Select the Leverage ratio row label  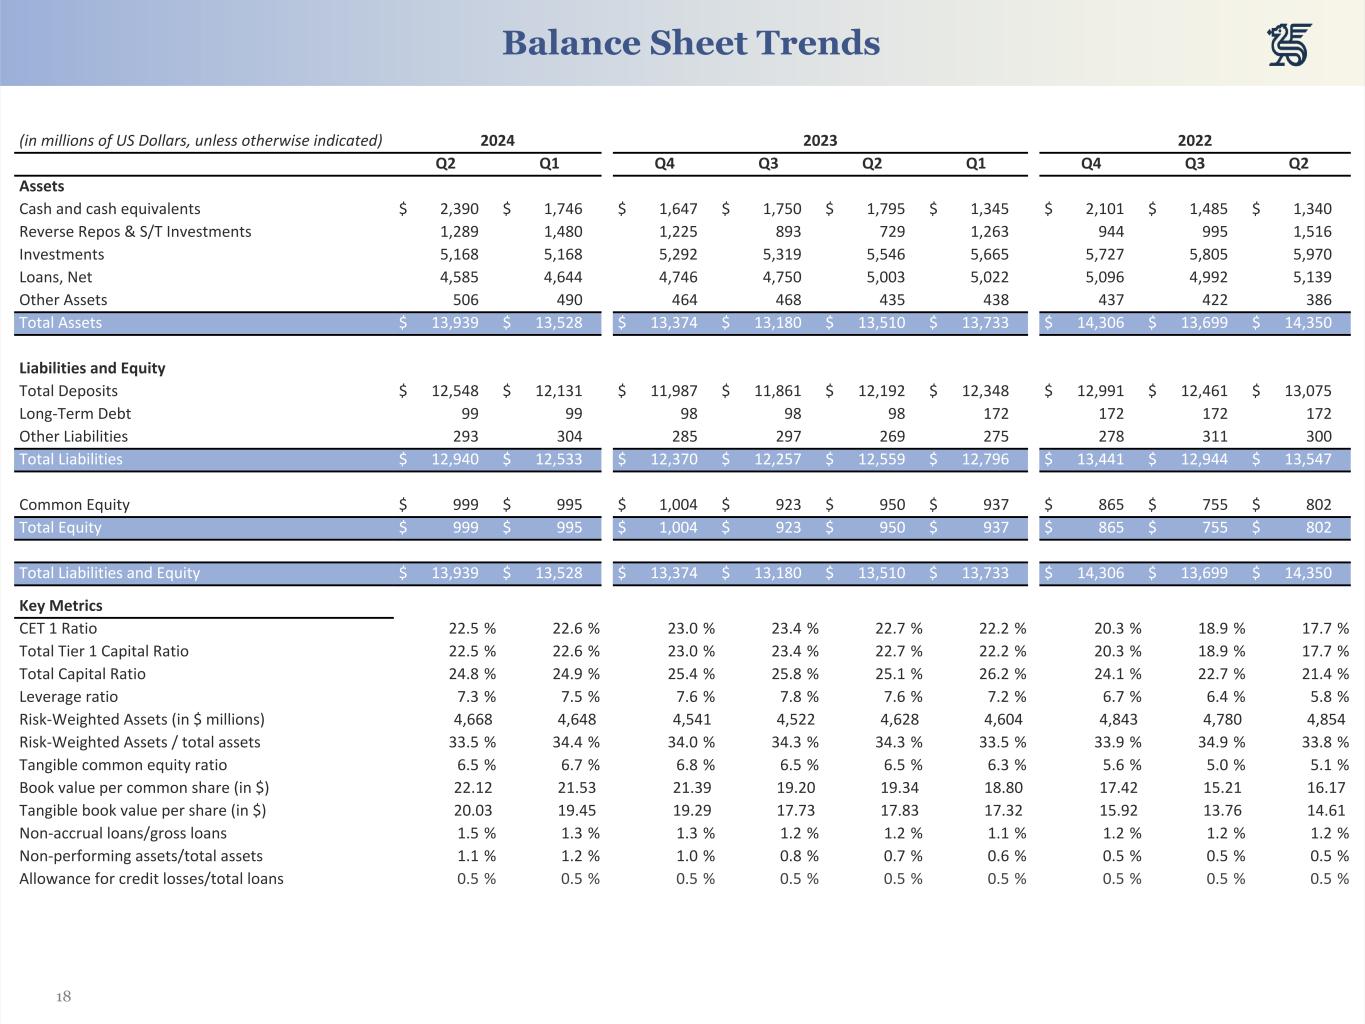pyautogui.click(x=68, y=696)
